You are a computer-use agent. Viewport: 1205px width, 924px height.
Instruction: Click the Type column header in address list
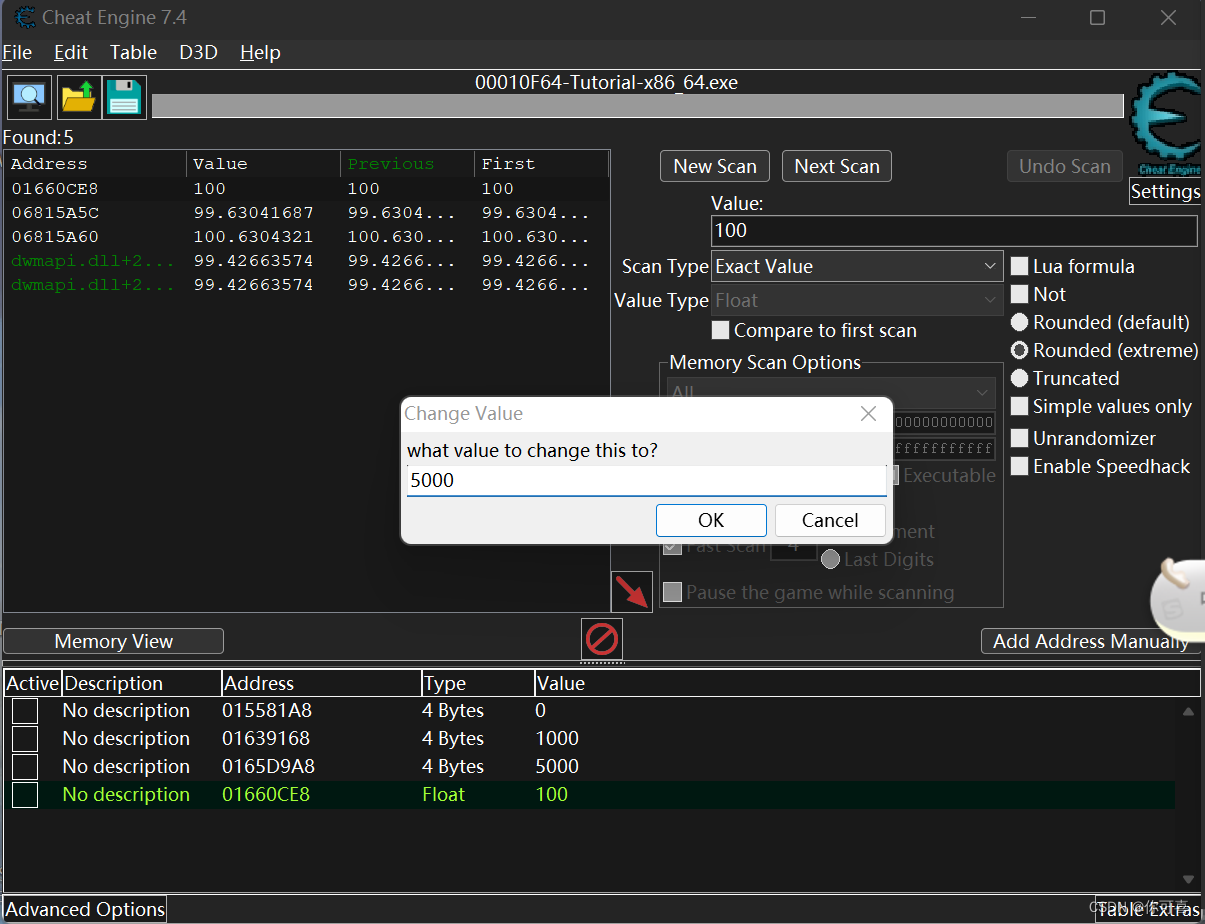tap(477, 683)
